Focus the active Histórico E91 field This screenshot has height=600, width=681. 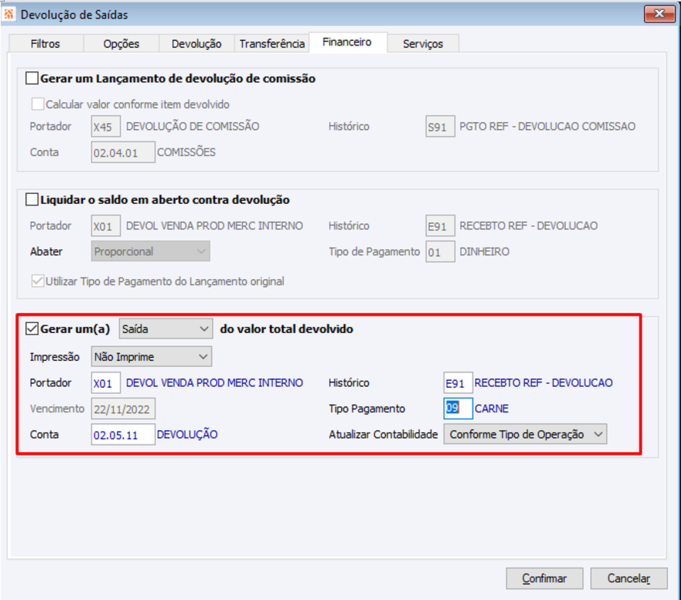coord(458,383)
